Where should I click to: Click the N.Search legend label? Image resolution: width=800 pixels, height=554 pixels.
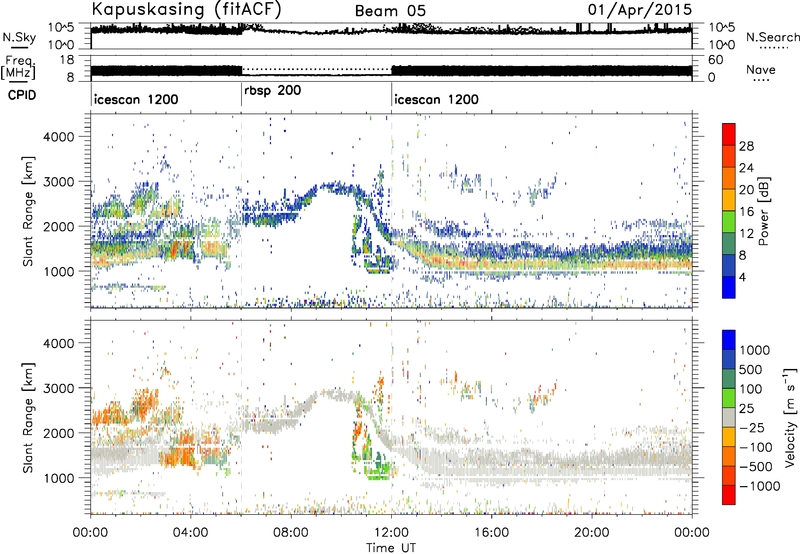point(772,37)
